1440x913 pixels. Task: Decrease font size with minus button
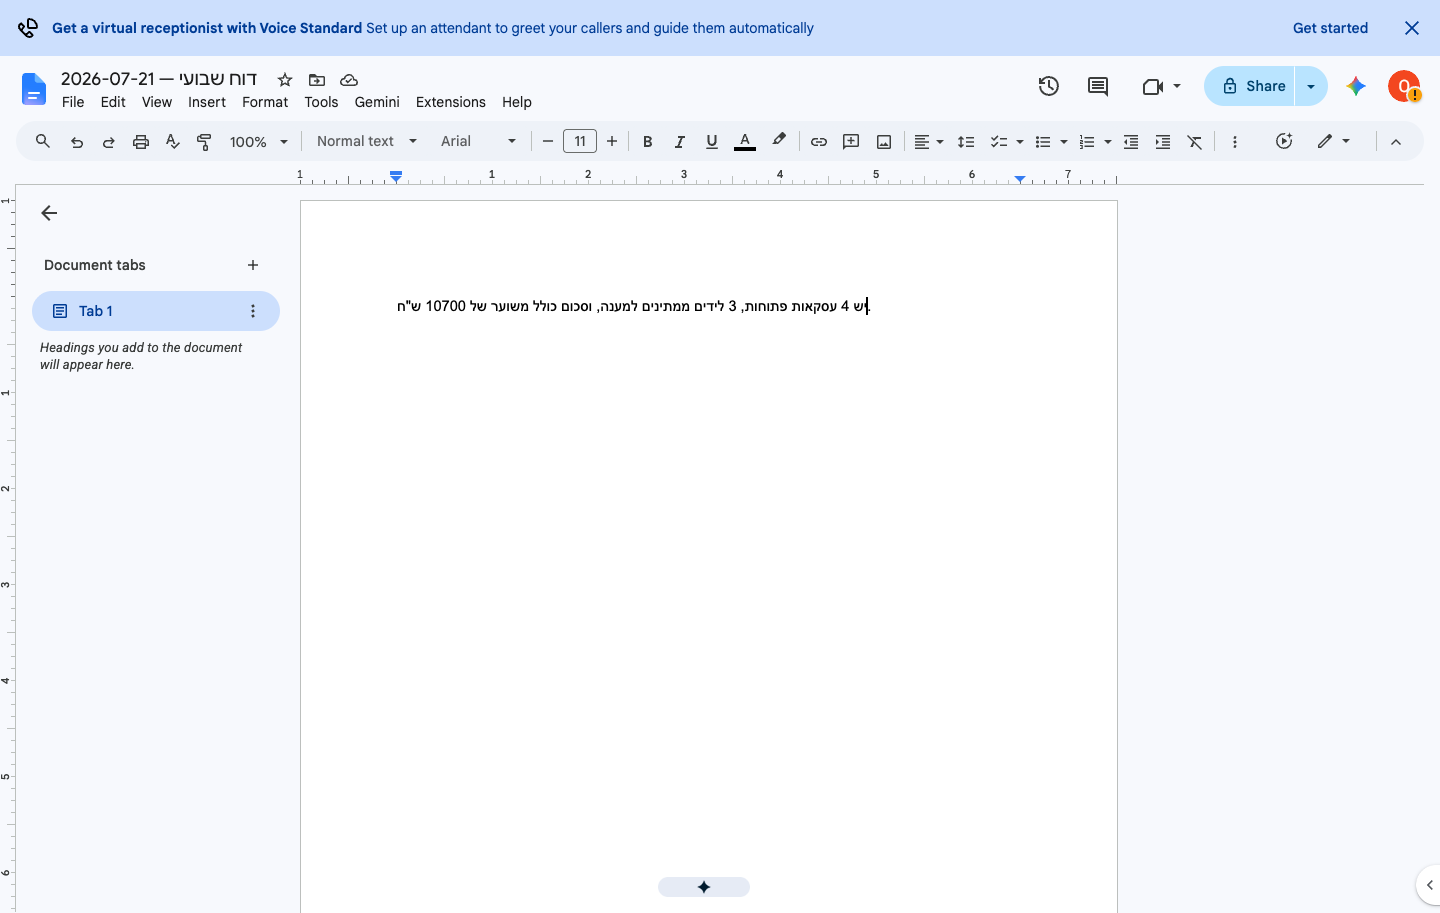pyautogui.click(x=548, y=142)
